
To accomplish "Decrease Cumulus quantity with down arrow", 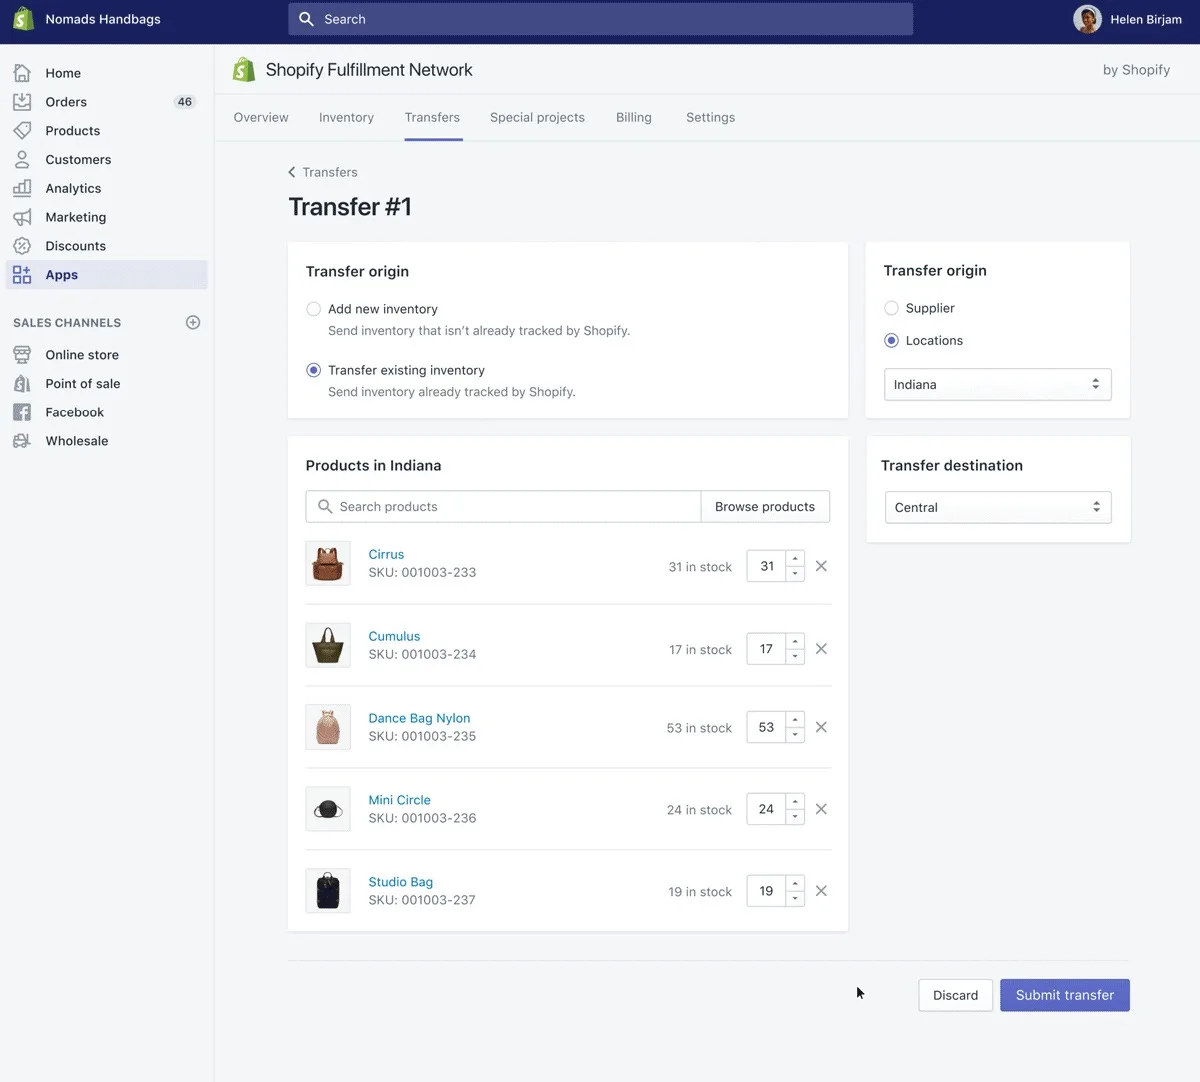I will (795, 657).
